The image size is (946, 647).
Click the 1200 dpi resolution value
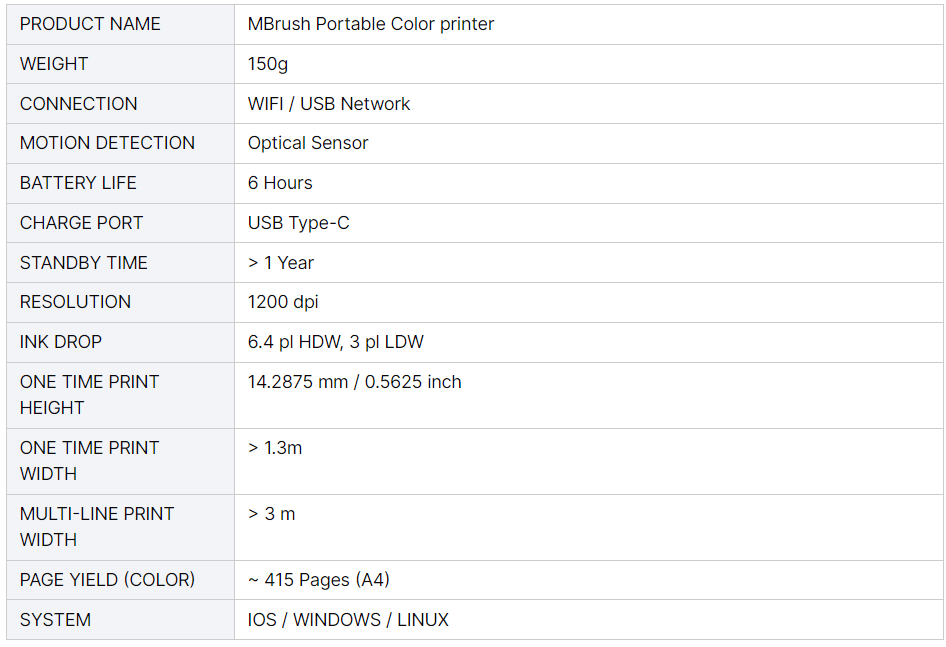pyautogui.click(x=282, y=302)
